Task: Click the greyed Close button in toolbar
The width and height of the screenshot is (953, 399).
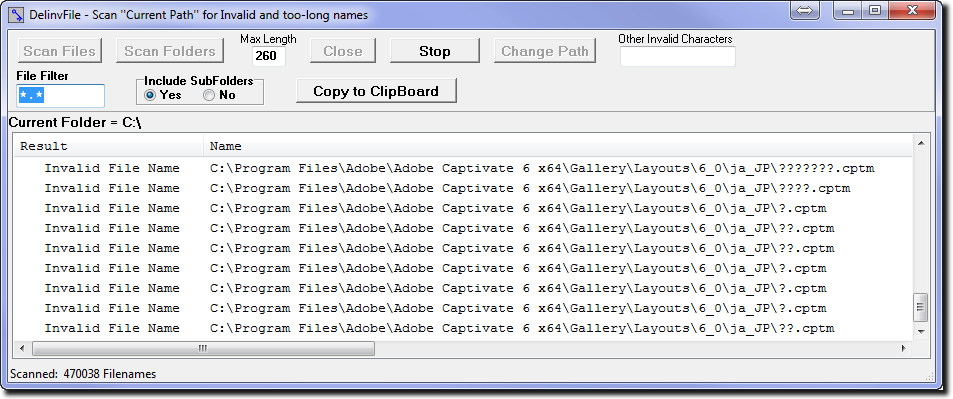Action: [x=343, y=51]
